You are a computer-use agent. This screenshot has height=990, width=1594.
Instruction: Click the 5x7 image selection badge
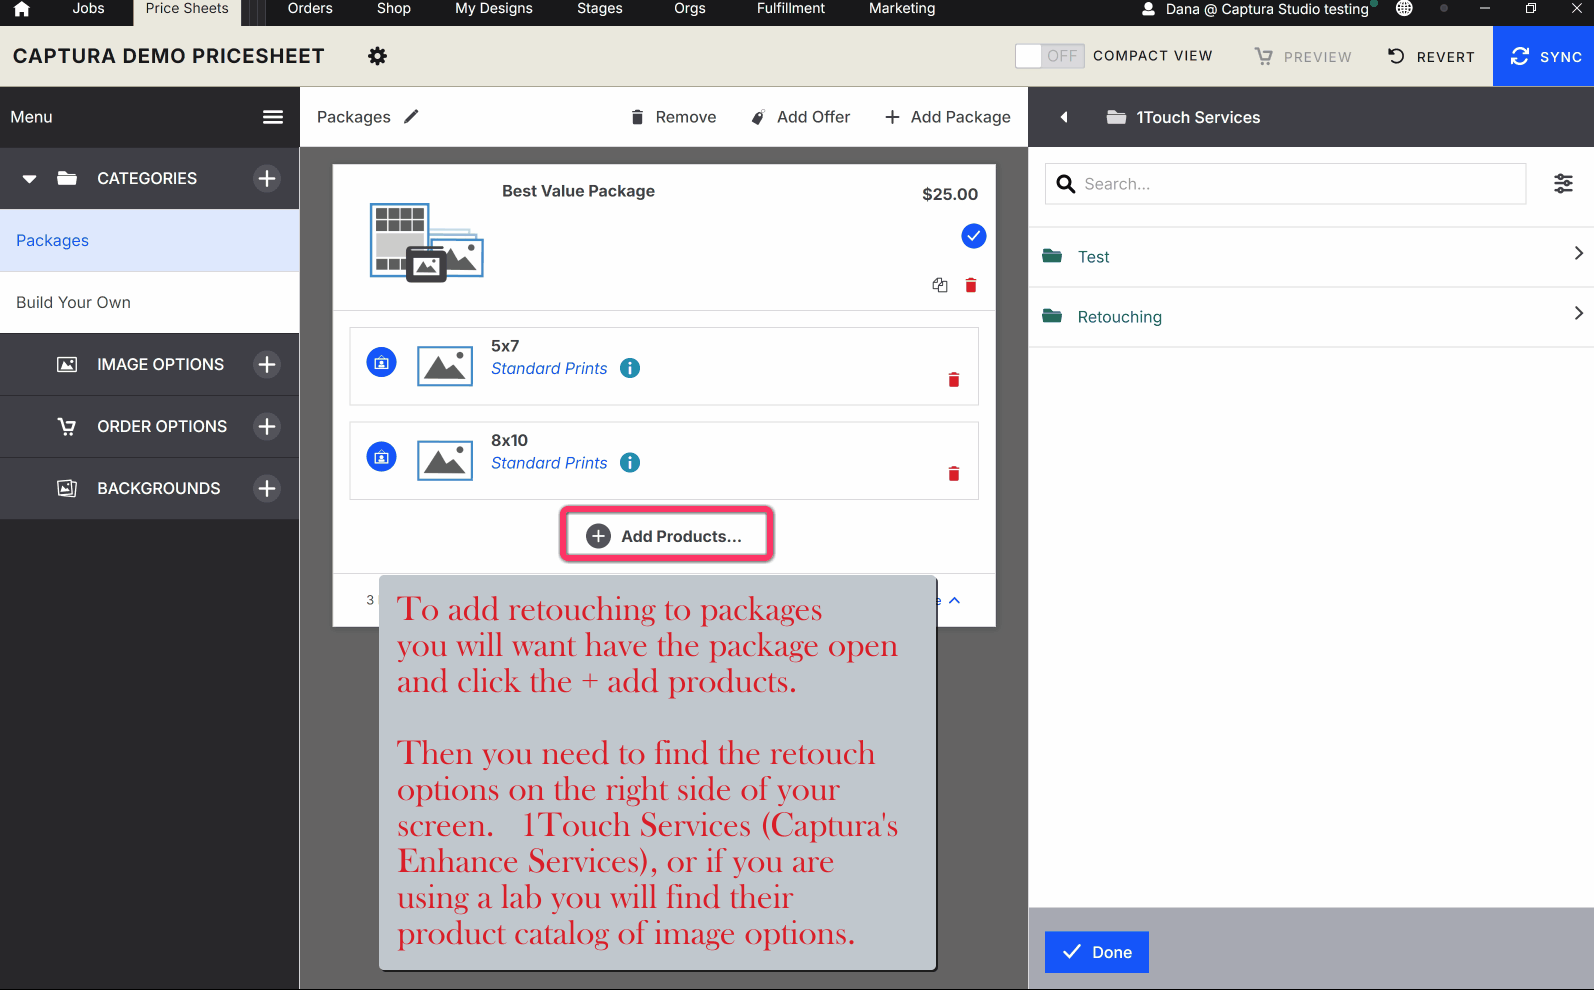pos(382,363)
